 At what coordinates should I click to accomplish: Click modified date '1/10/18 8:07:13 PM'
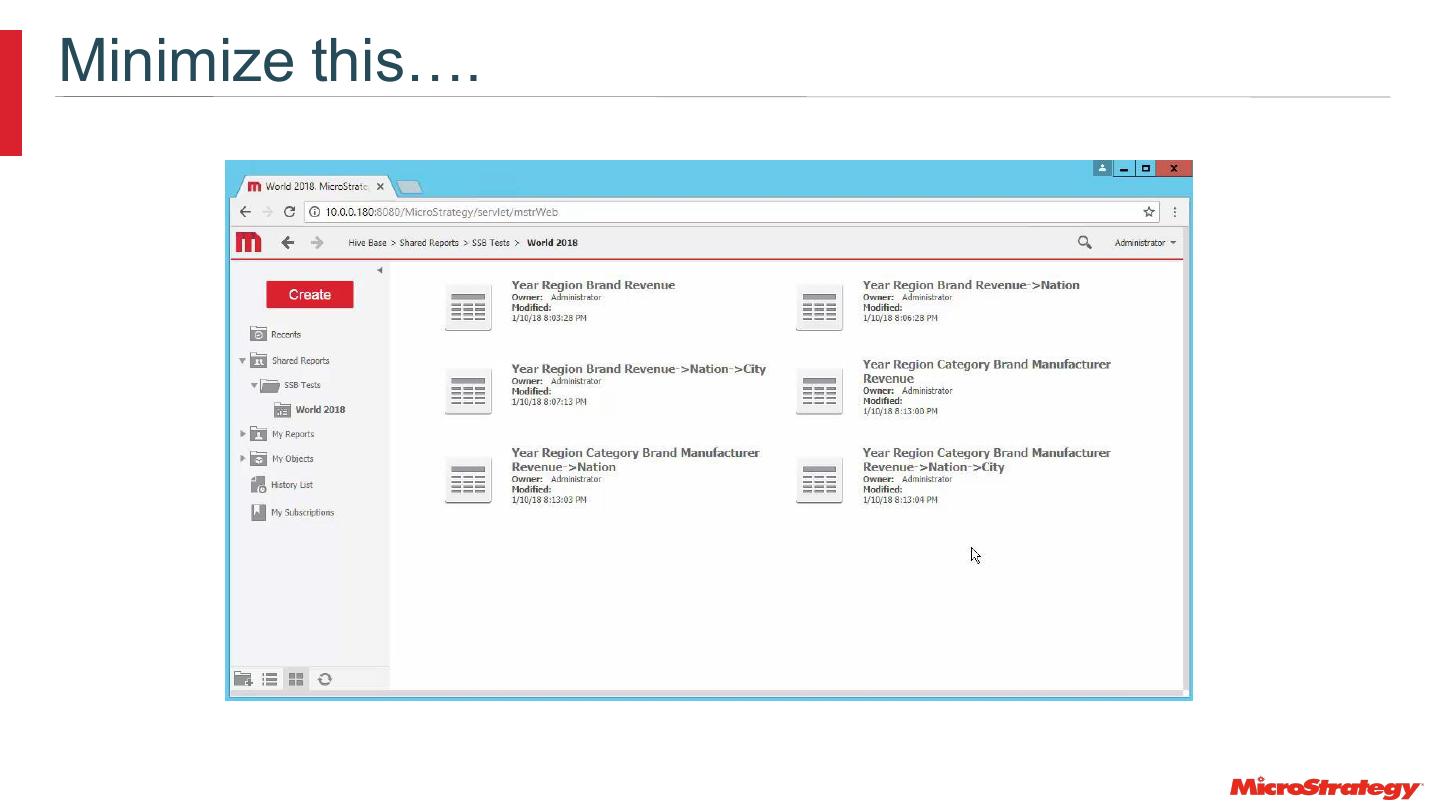pos(549,402)
